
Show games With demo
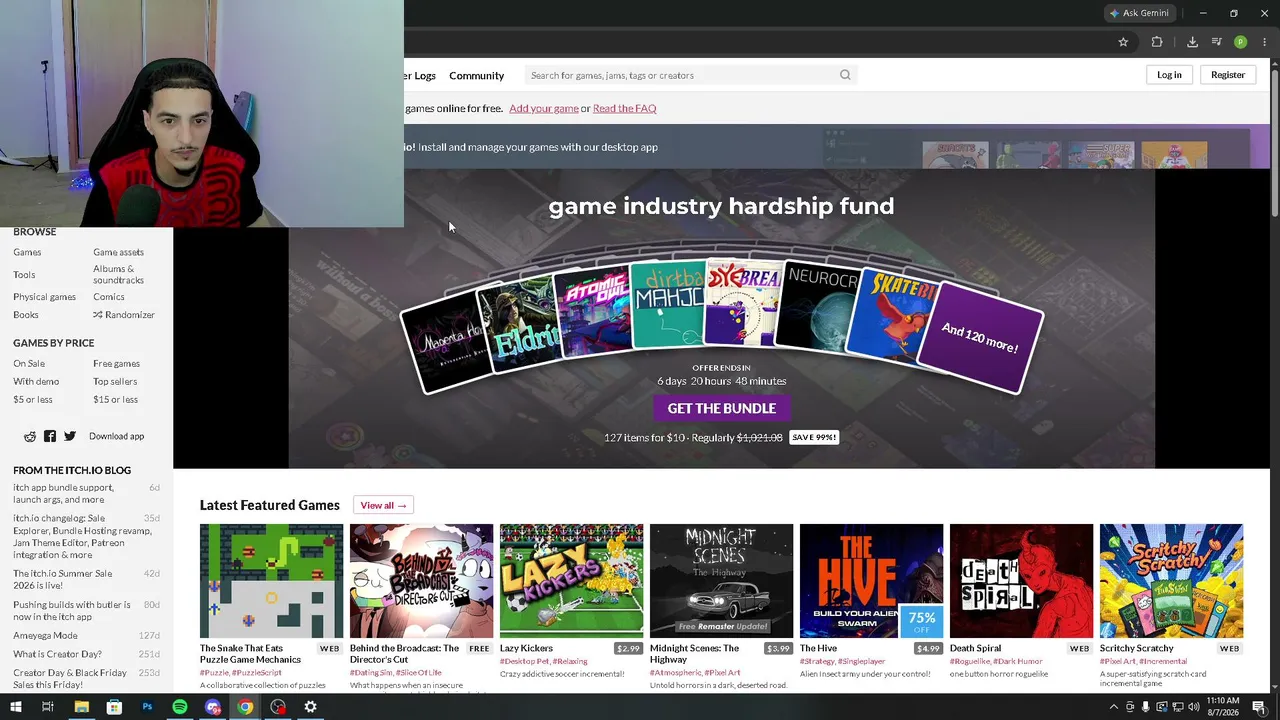coord(36,382)
